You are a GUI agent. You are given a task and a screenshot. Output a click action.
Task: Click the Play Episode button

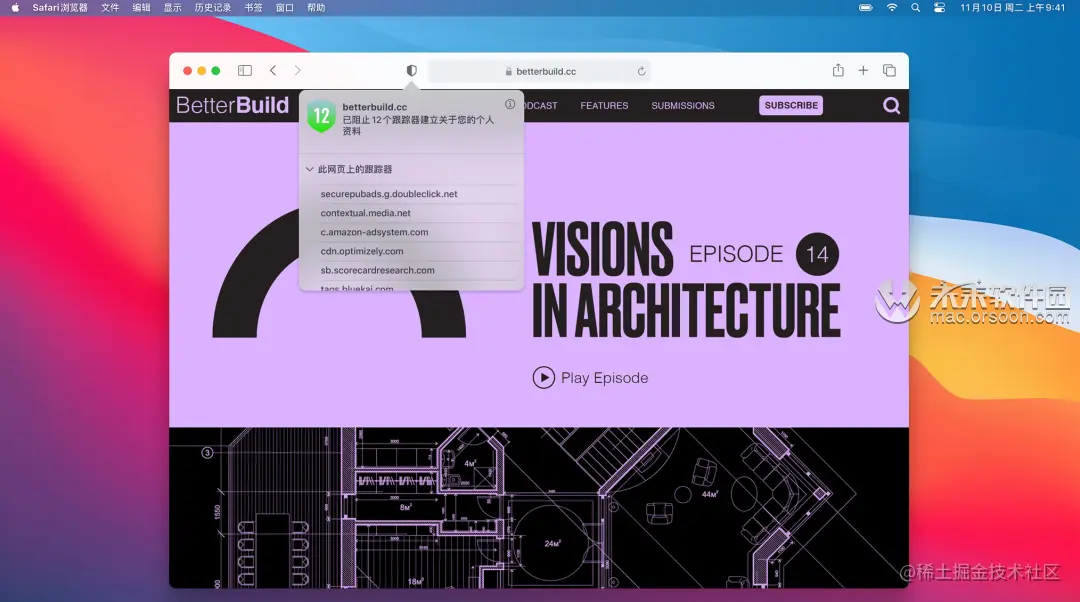(590, 377)
